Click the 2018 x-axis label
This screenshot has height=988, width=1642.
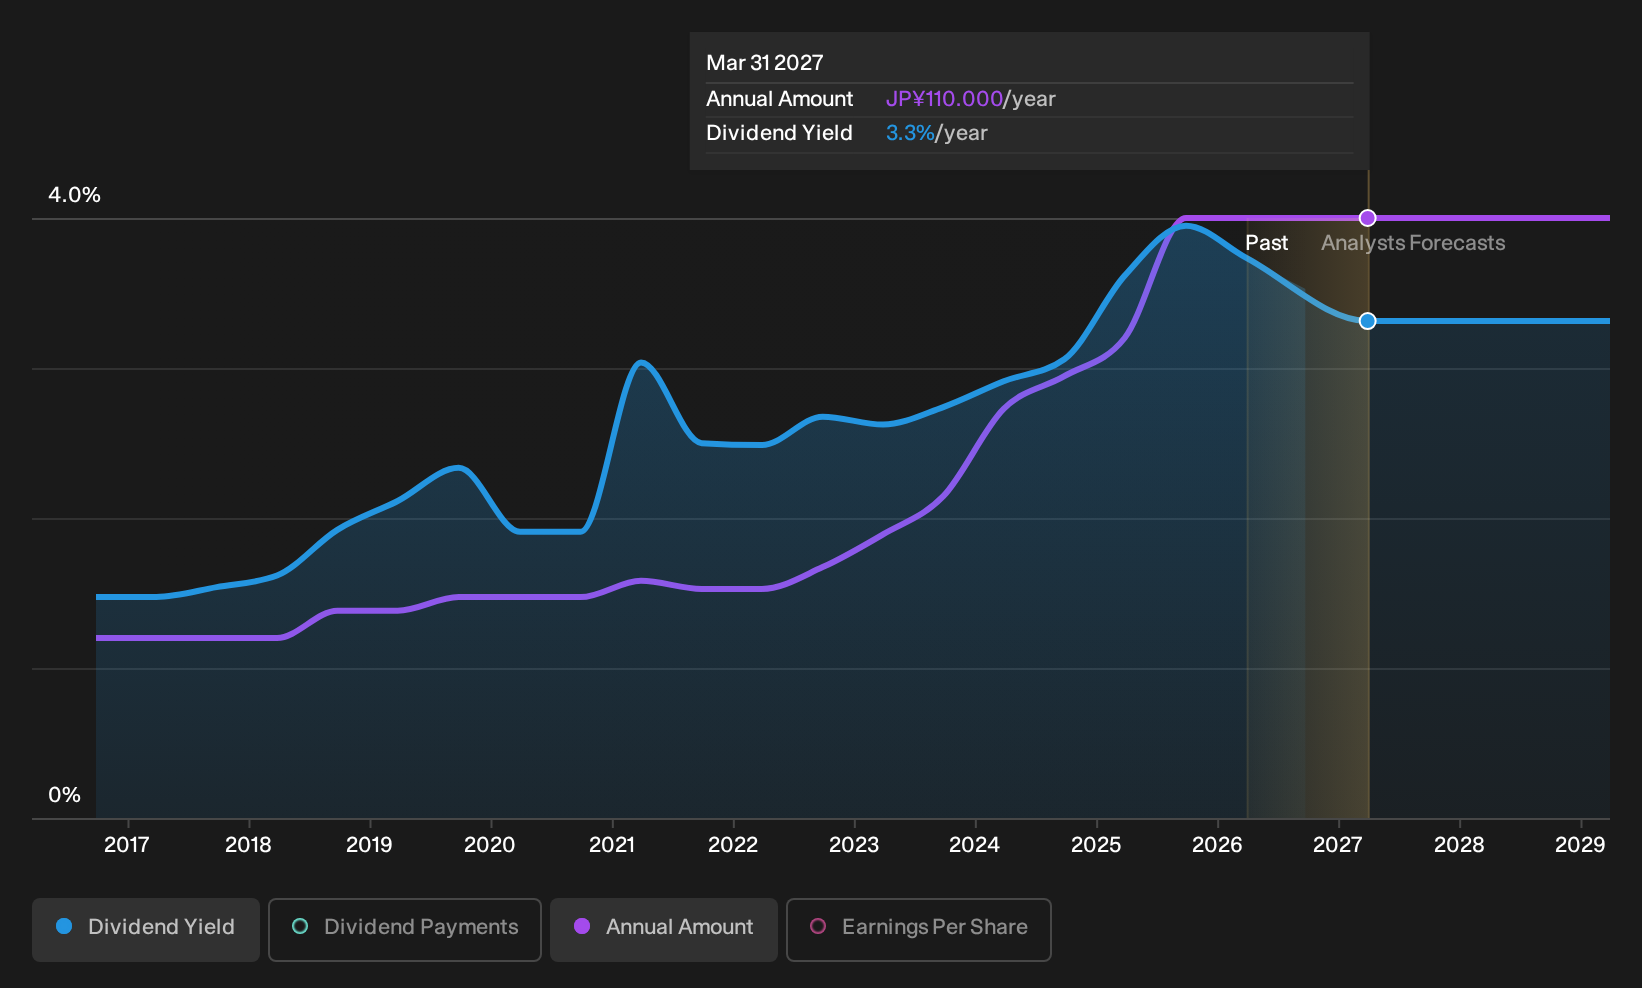coord(248,845)
